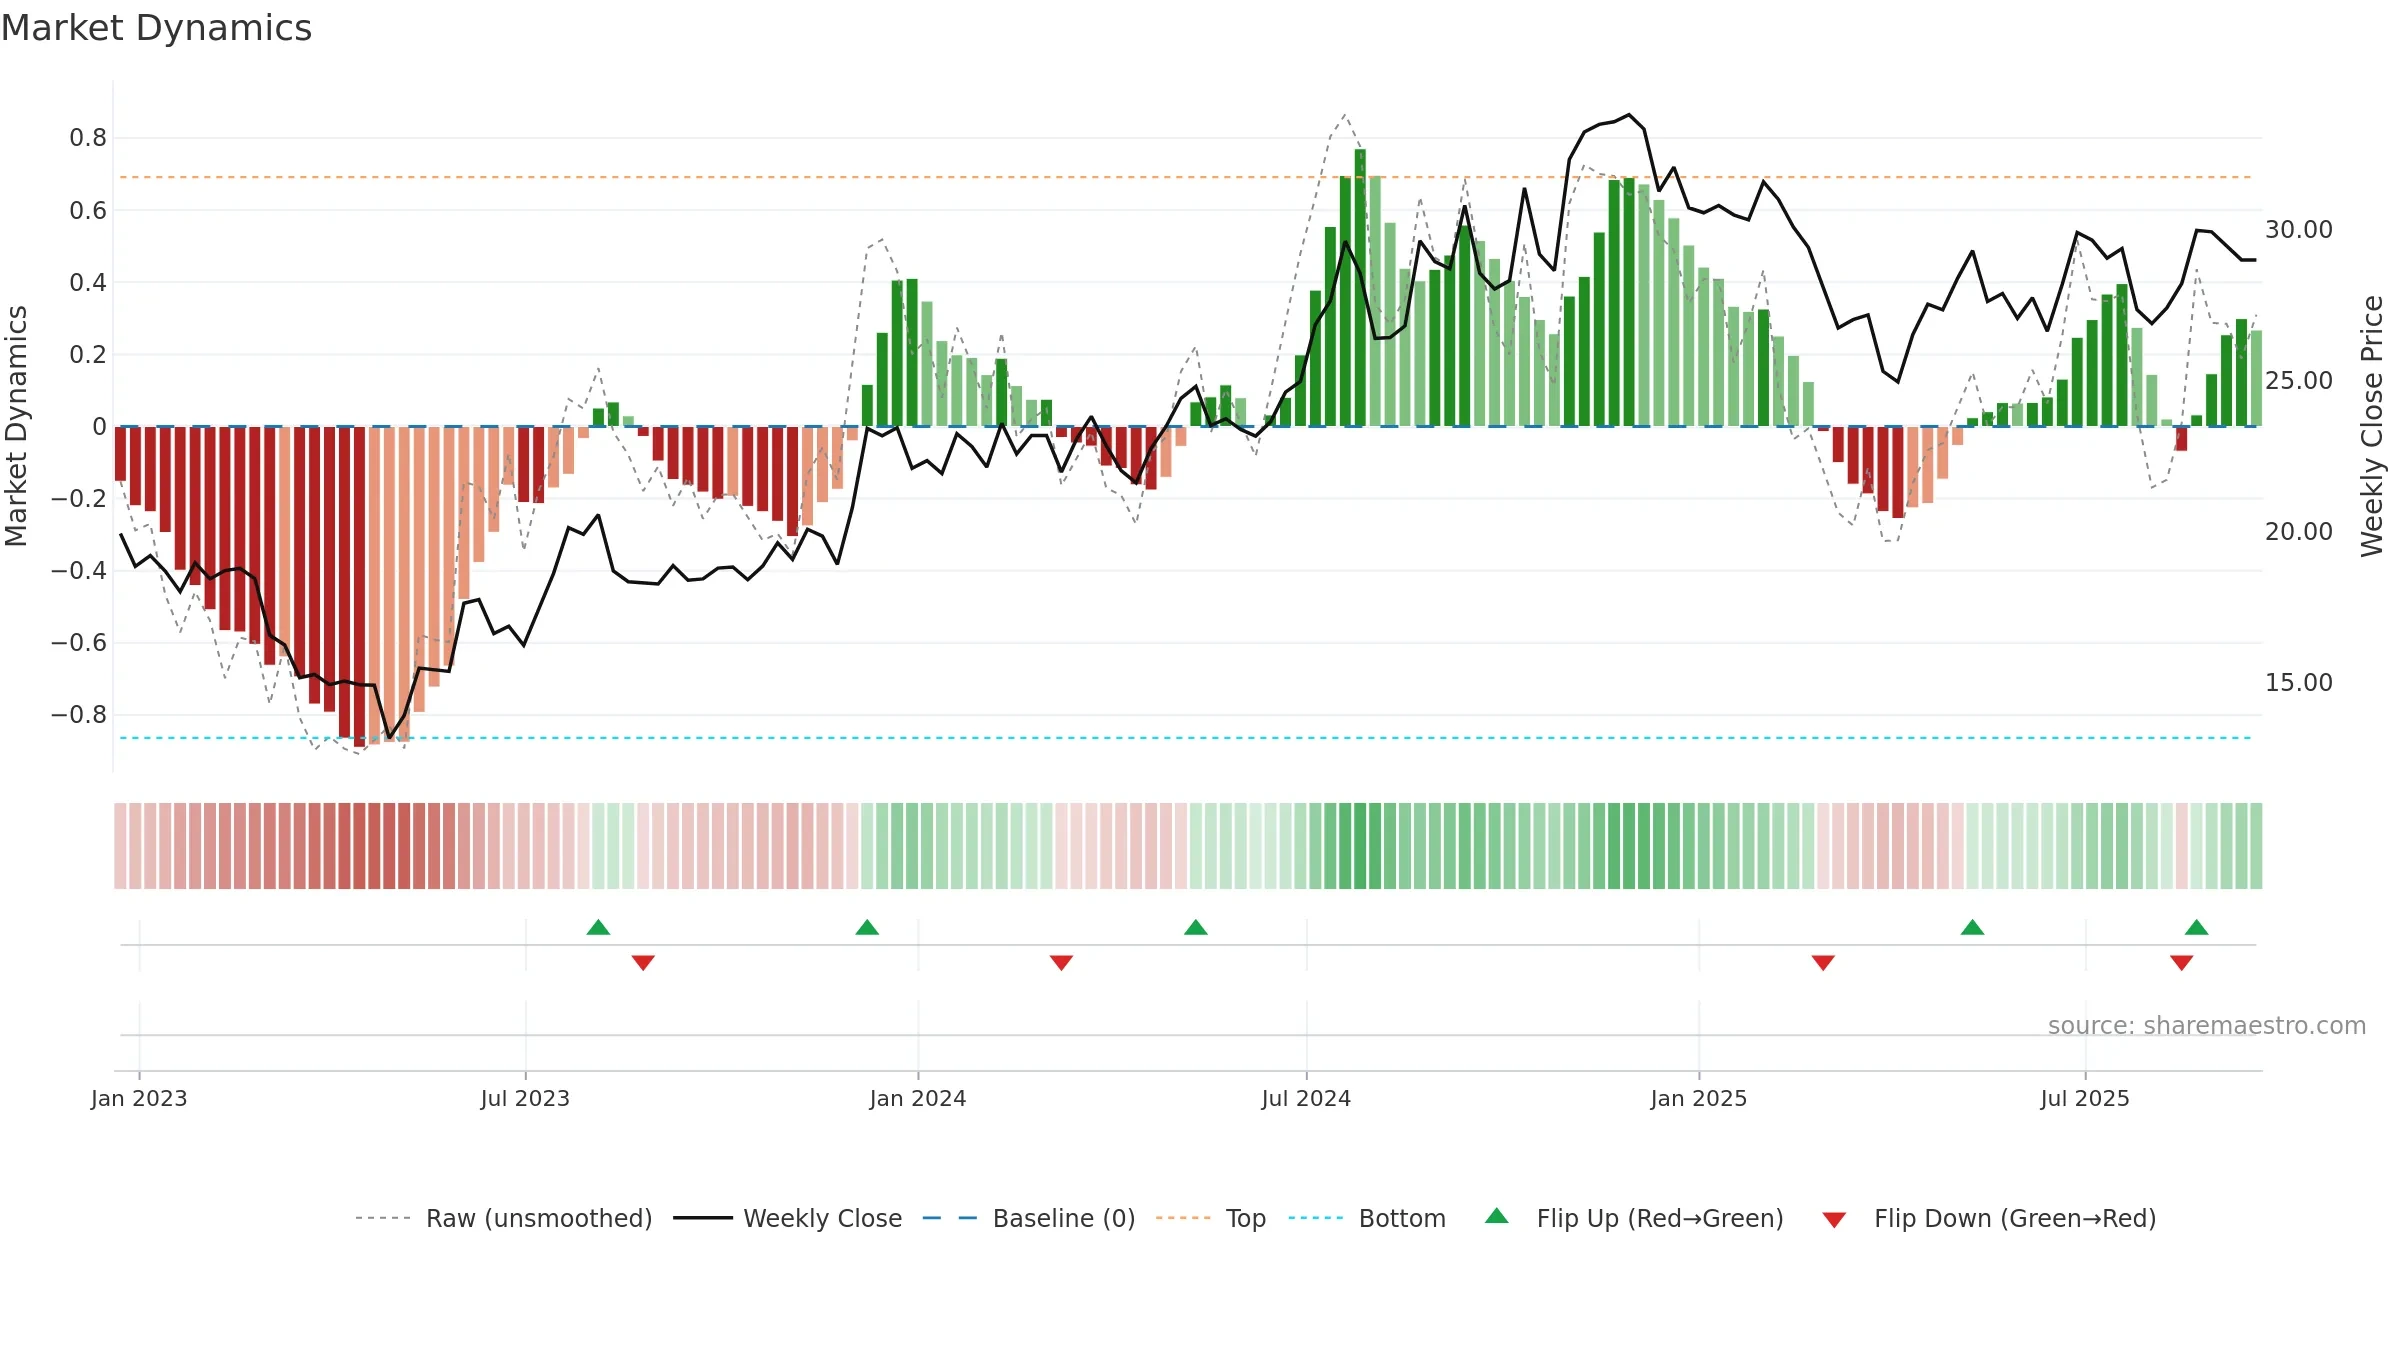Click the solid black Weekly Close line sample
This screenshot has height=1350, width=2400.
(x=703, y=1218)
